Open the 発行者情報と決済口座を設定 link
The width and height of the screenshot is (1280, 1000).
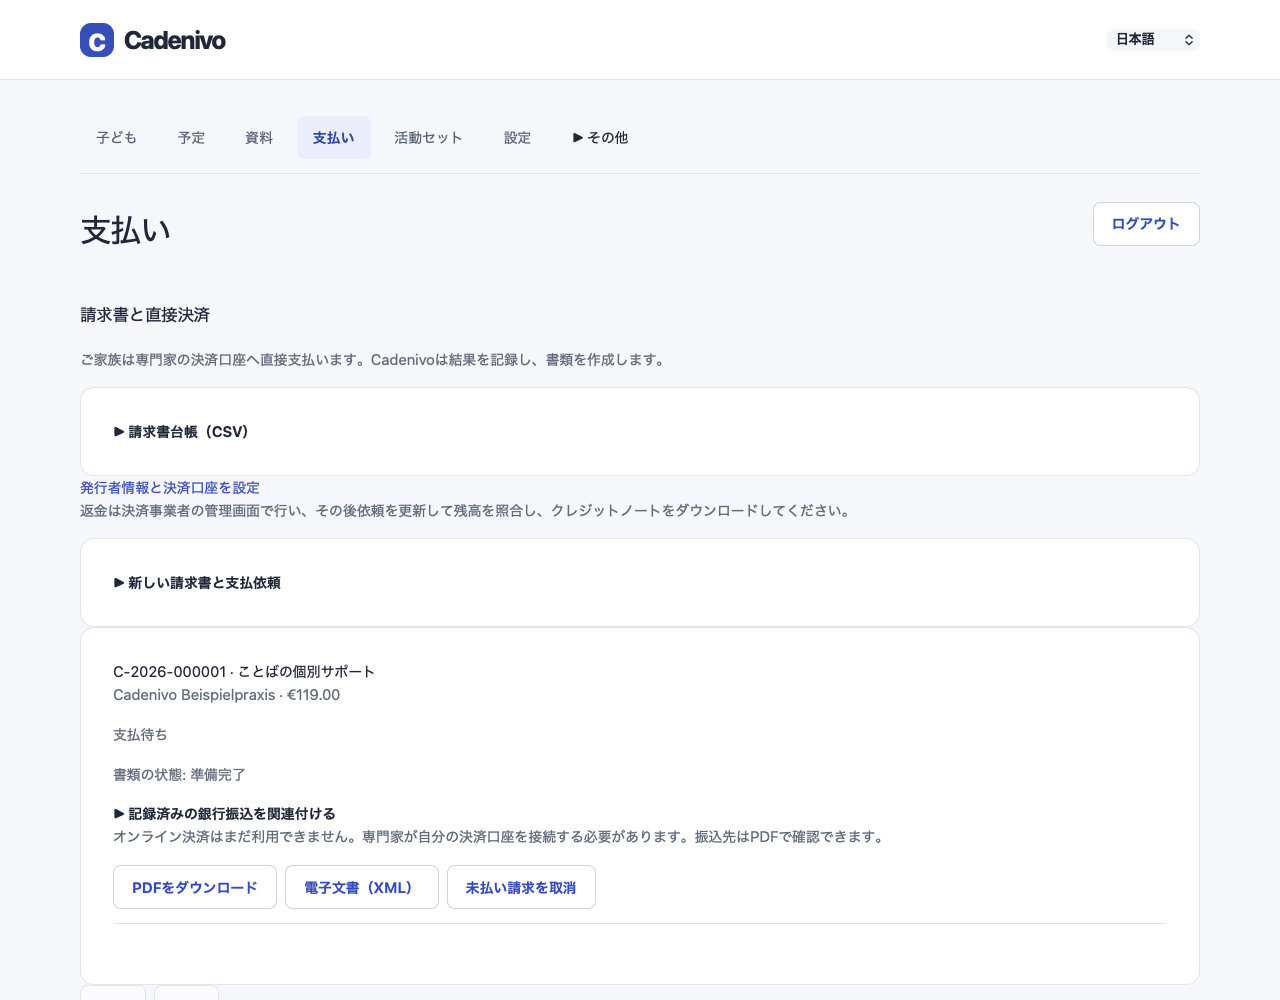[170, 488]
